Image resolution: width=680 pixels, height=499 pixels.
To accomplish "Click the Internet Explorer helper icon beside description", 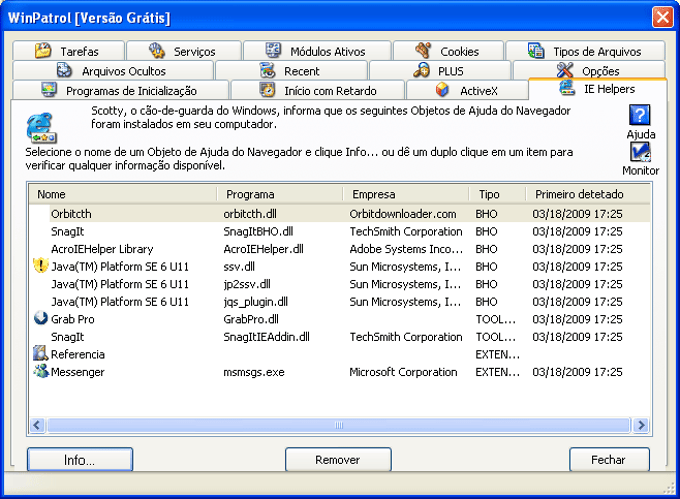I will click(41, 128).
